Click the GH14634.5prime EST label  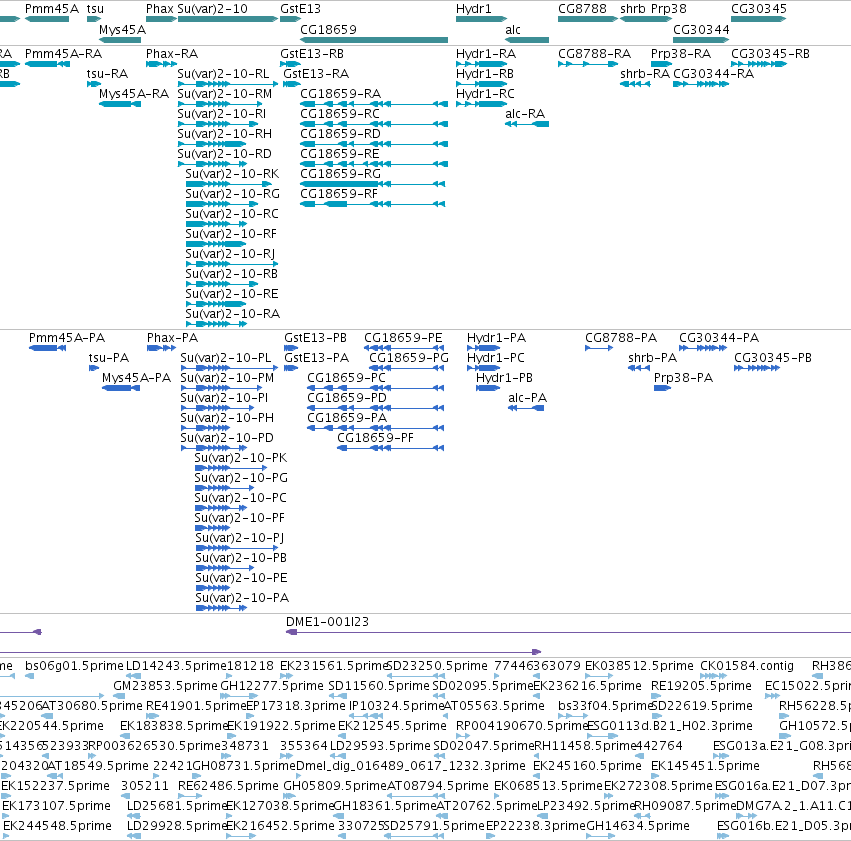pyautogui.click(x=638, y=825)
